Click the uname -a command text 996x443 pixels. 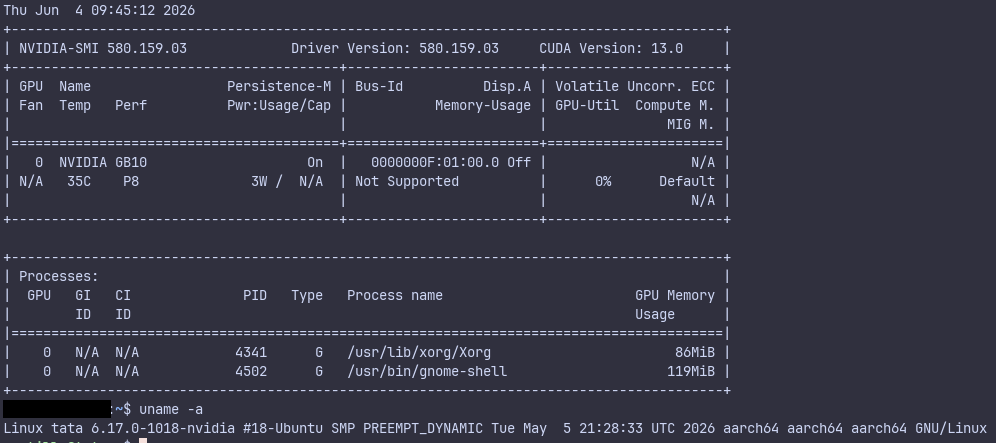171,409
